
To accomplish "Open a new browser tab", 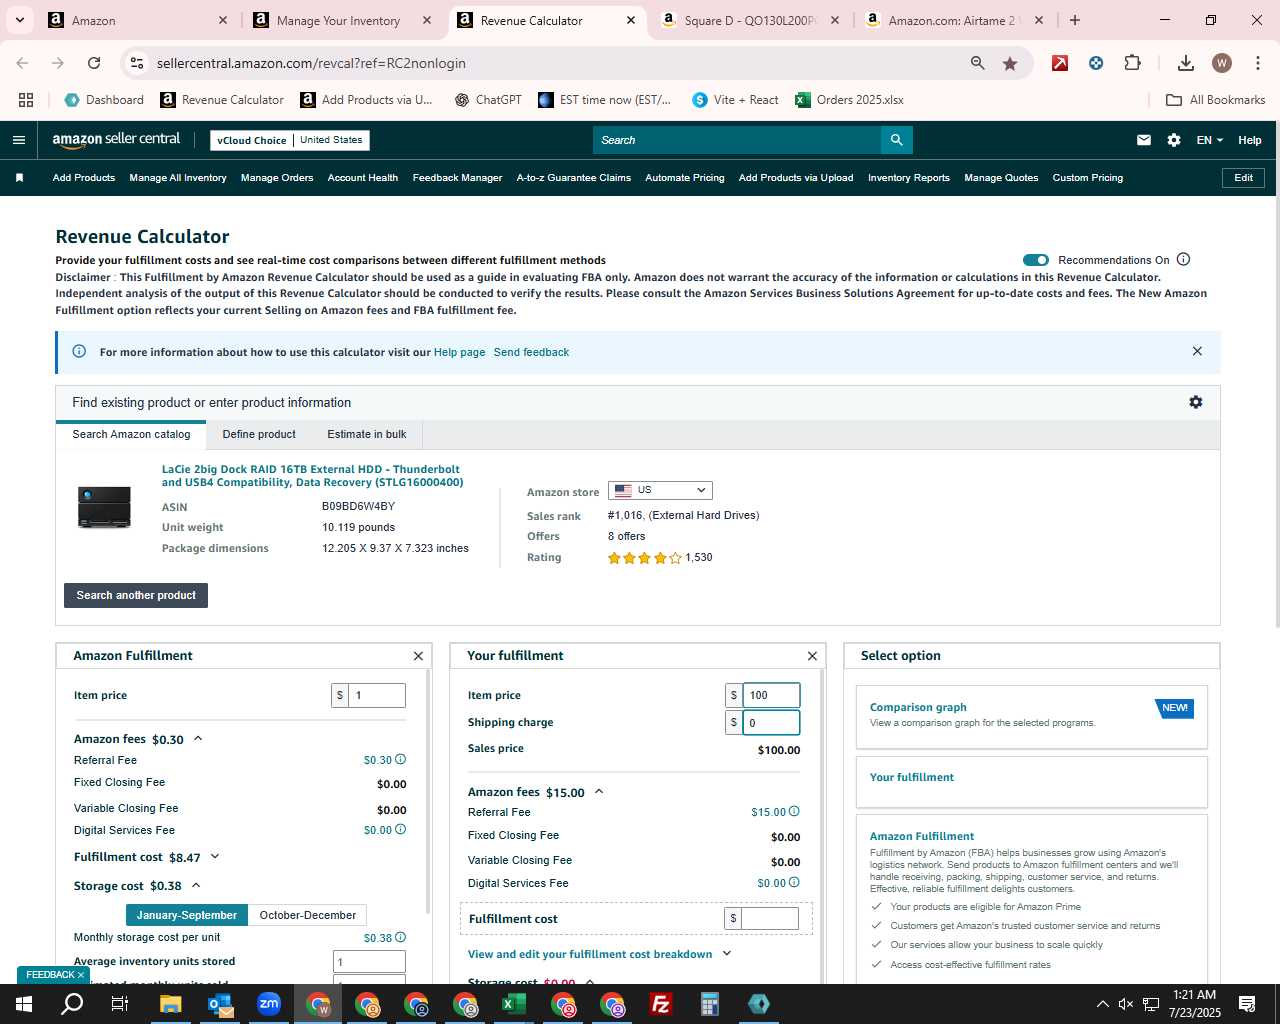I will pyautogui.click(x=1075, y=20).
